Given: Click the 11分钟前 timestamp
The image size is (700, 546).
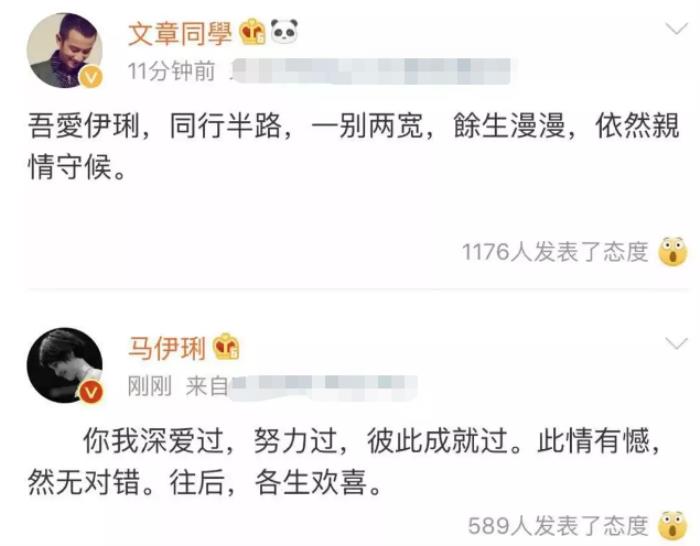Looking at the screenshot, I should [x=171, y=71].
